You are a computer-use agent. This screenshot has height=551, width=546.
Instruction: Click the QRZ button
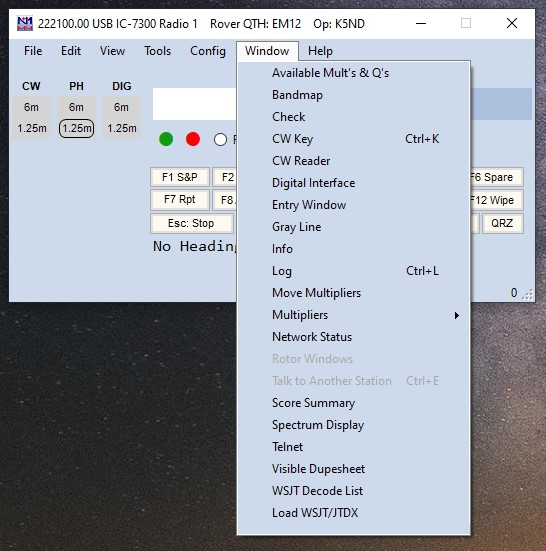coord(502,223)
